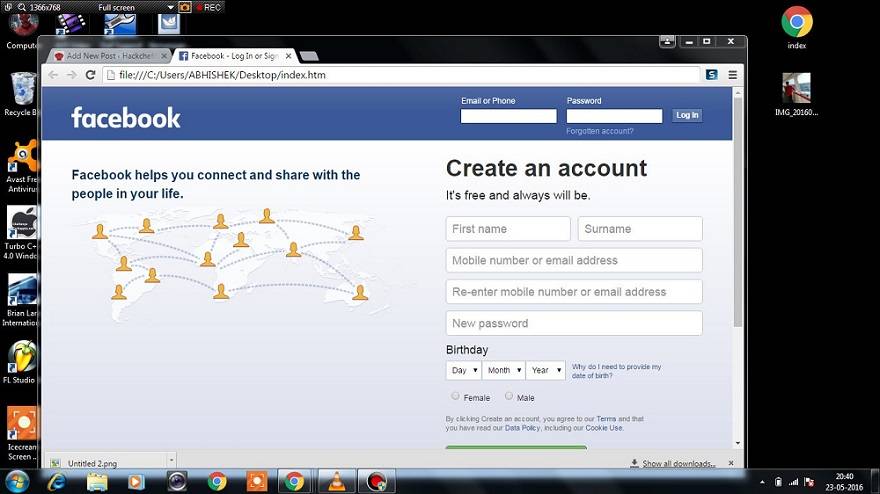880x494 pixels.
Task: Open the Data Policy link
Action: click(x=522, y=428)
